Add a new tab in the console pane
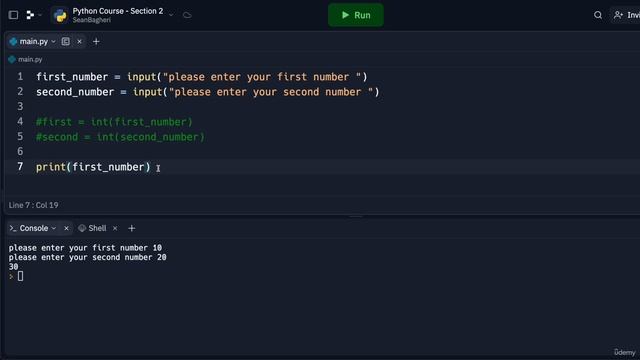The height and width of the screenshot is (360, 640). [x=131, y=229]
